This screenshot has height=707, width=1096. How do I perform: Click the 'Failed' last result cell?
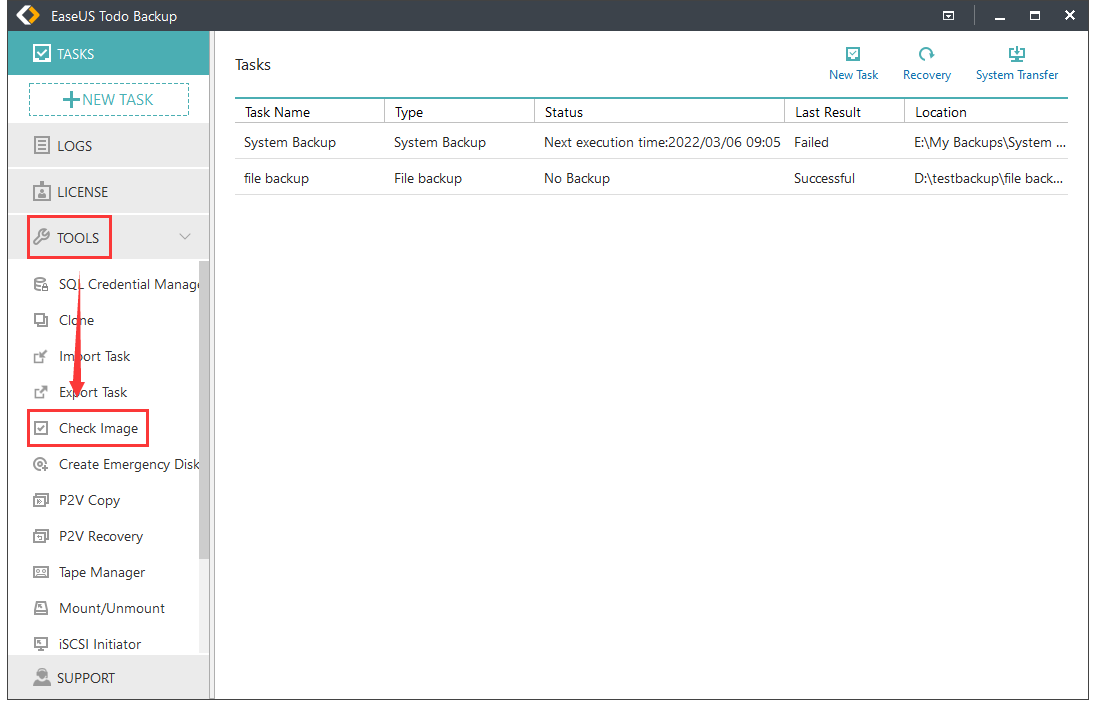tap(811, 142)
